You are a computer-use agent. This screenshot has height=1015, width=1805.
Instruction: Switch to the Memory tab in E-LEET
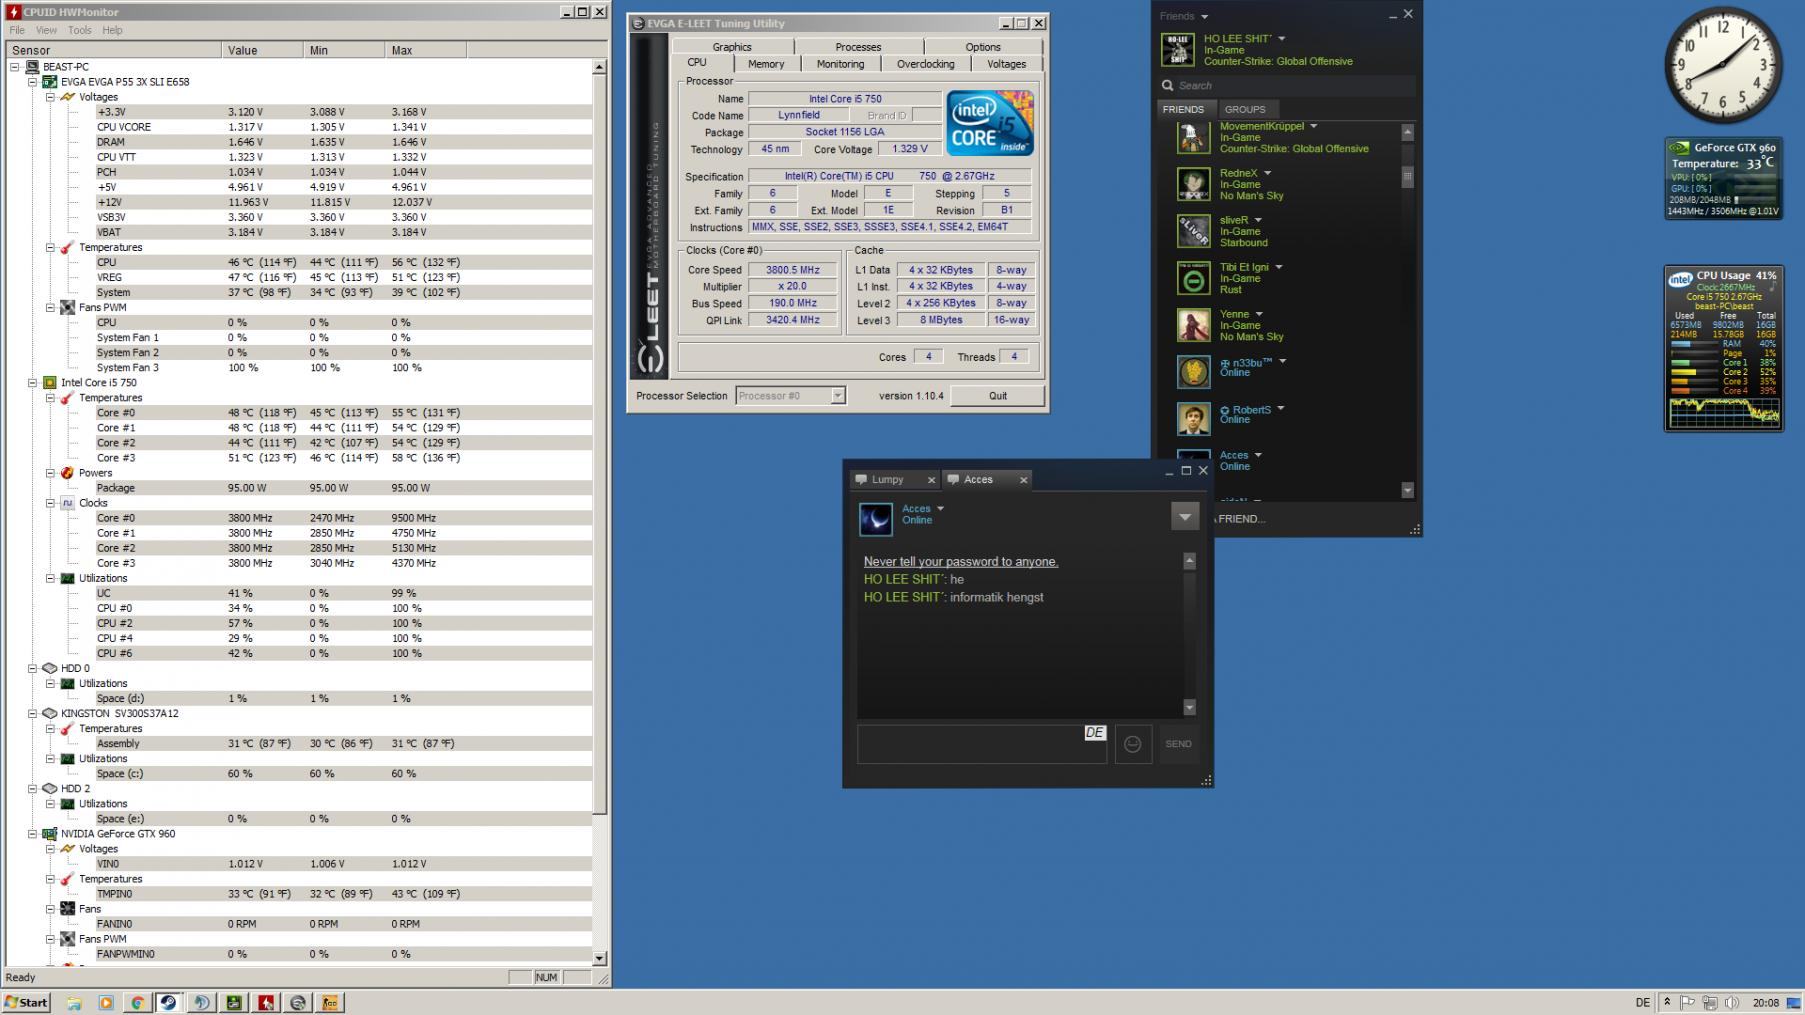click(766, 64)
